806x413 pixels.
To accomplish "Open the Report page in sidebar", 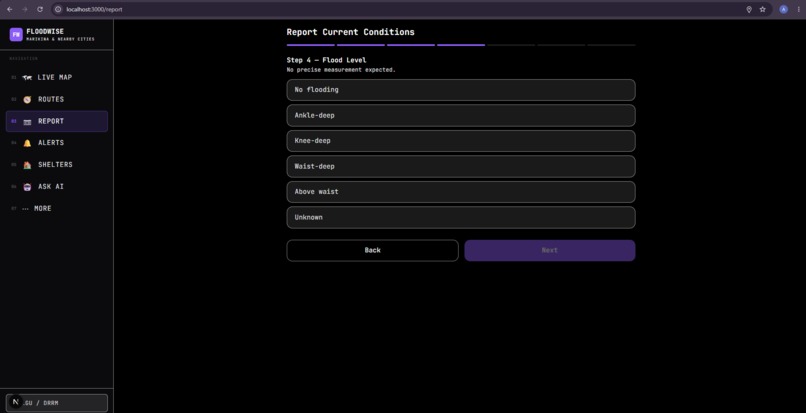I will 57,121.
